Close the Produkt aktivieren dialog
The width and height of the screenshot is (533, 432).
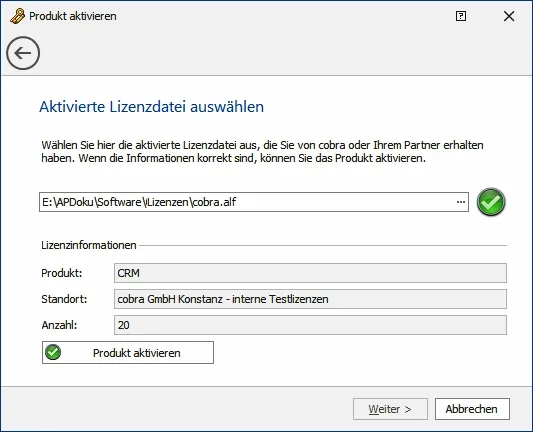click(x=509, y=16)
